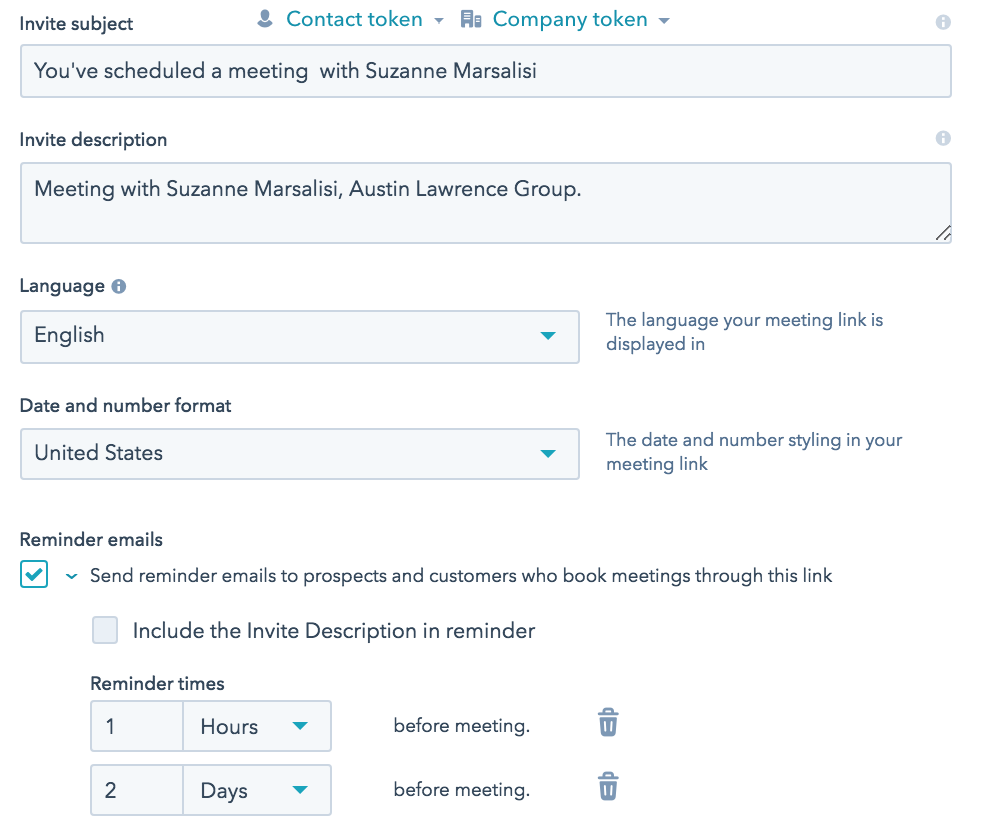Click into the Invite description text area
Viewport: 1006px width, 830px height.
click(x=485, y=203)
